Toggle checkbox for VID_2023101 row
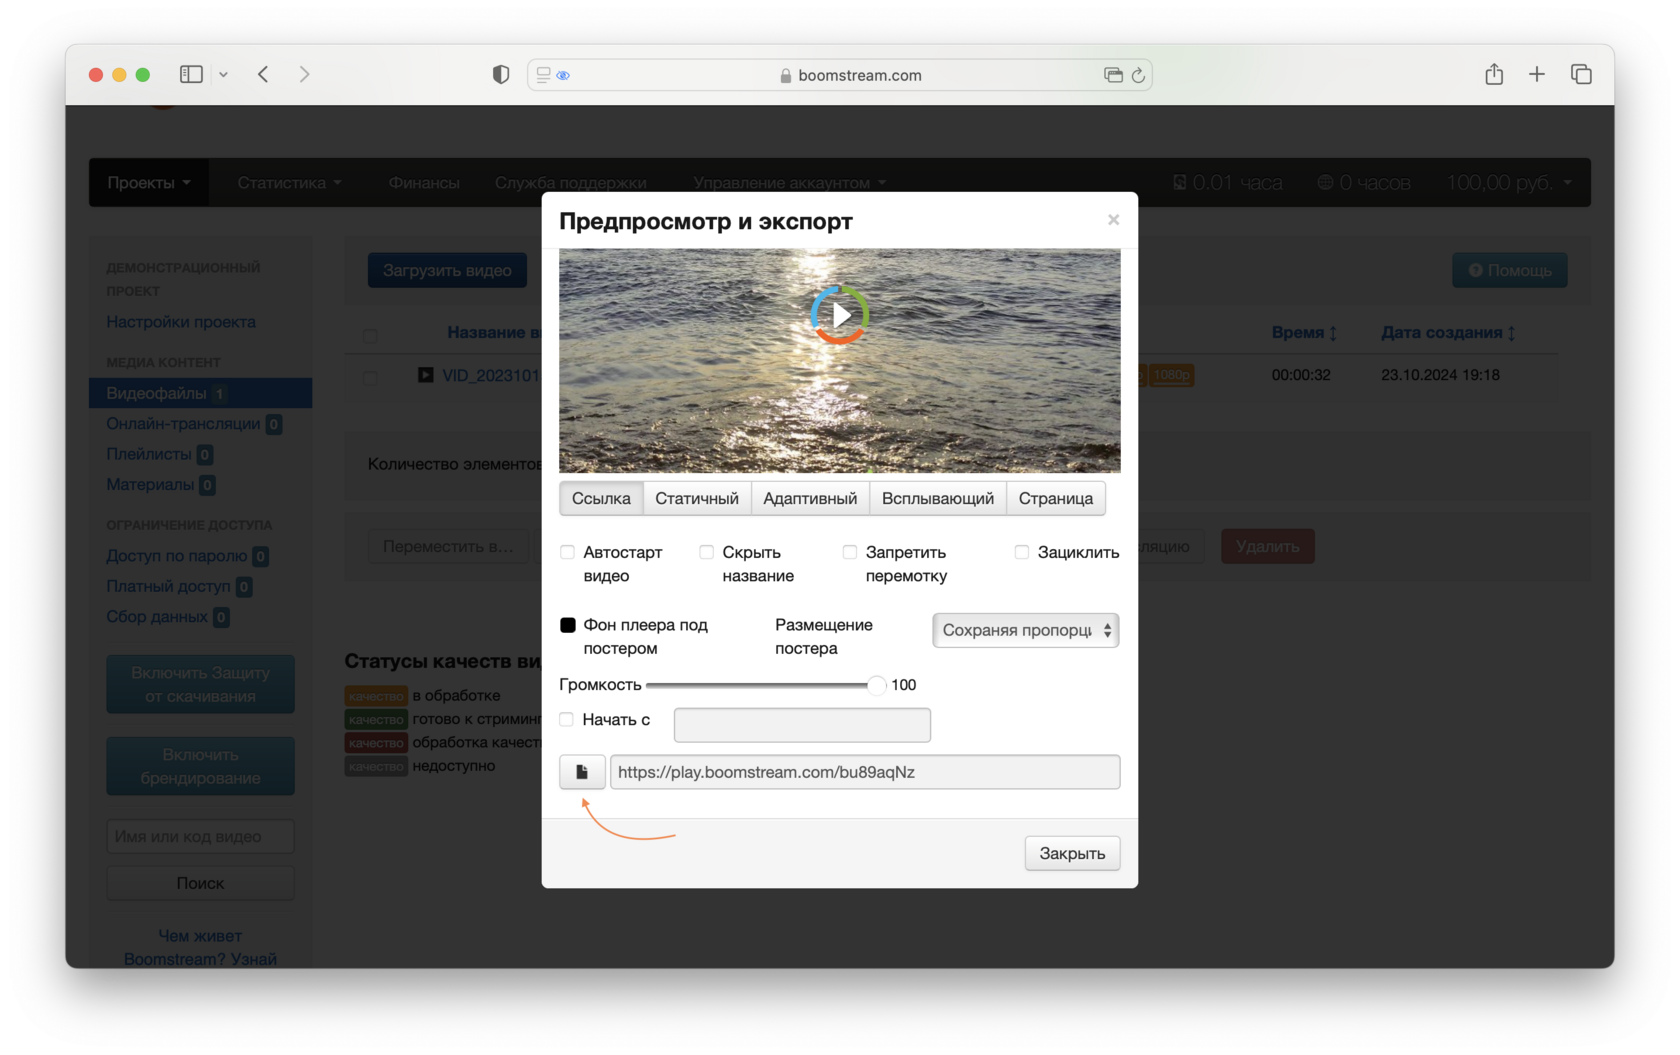 (x=371, y=377)
